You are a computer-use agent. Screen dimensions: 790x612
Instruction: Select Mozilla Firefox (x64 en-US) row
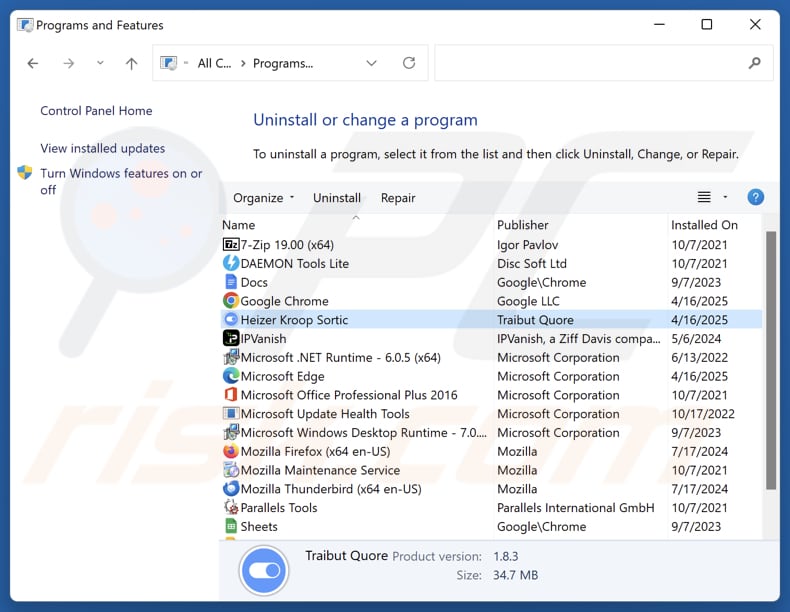click(x=491, y=451)
